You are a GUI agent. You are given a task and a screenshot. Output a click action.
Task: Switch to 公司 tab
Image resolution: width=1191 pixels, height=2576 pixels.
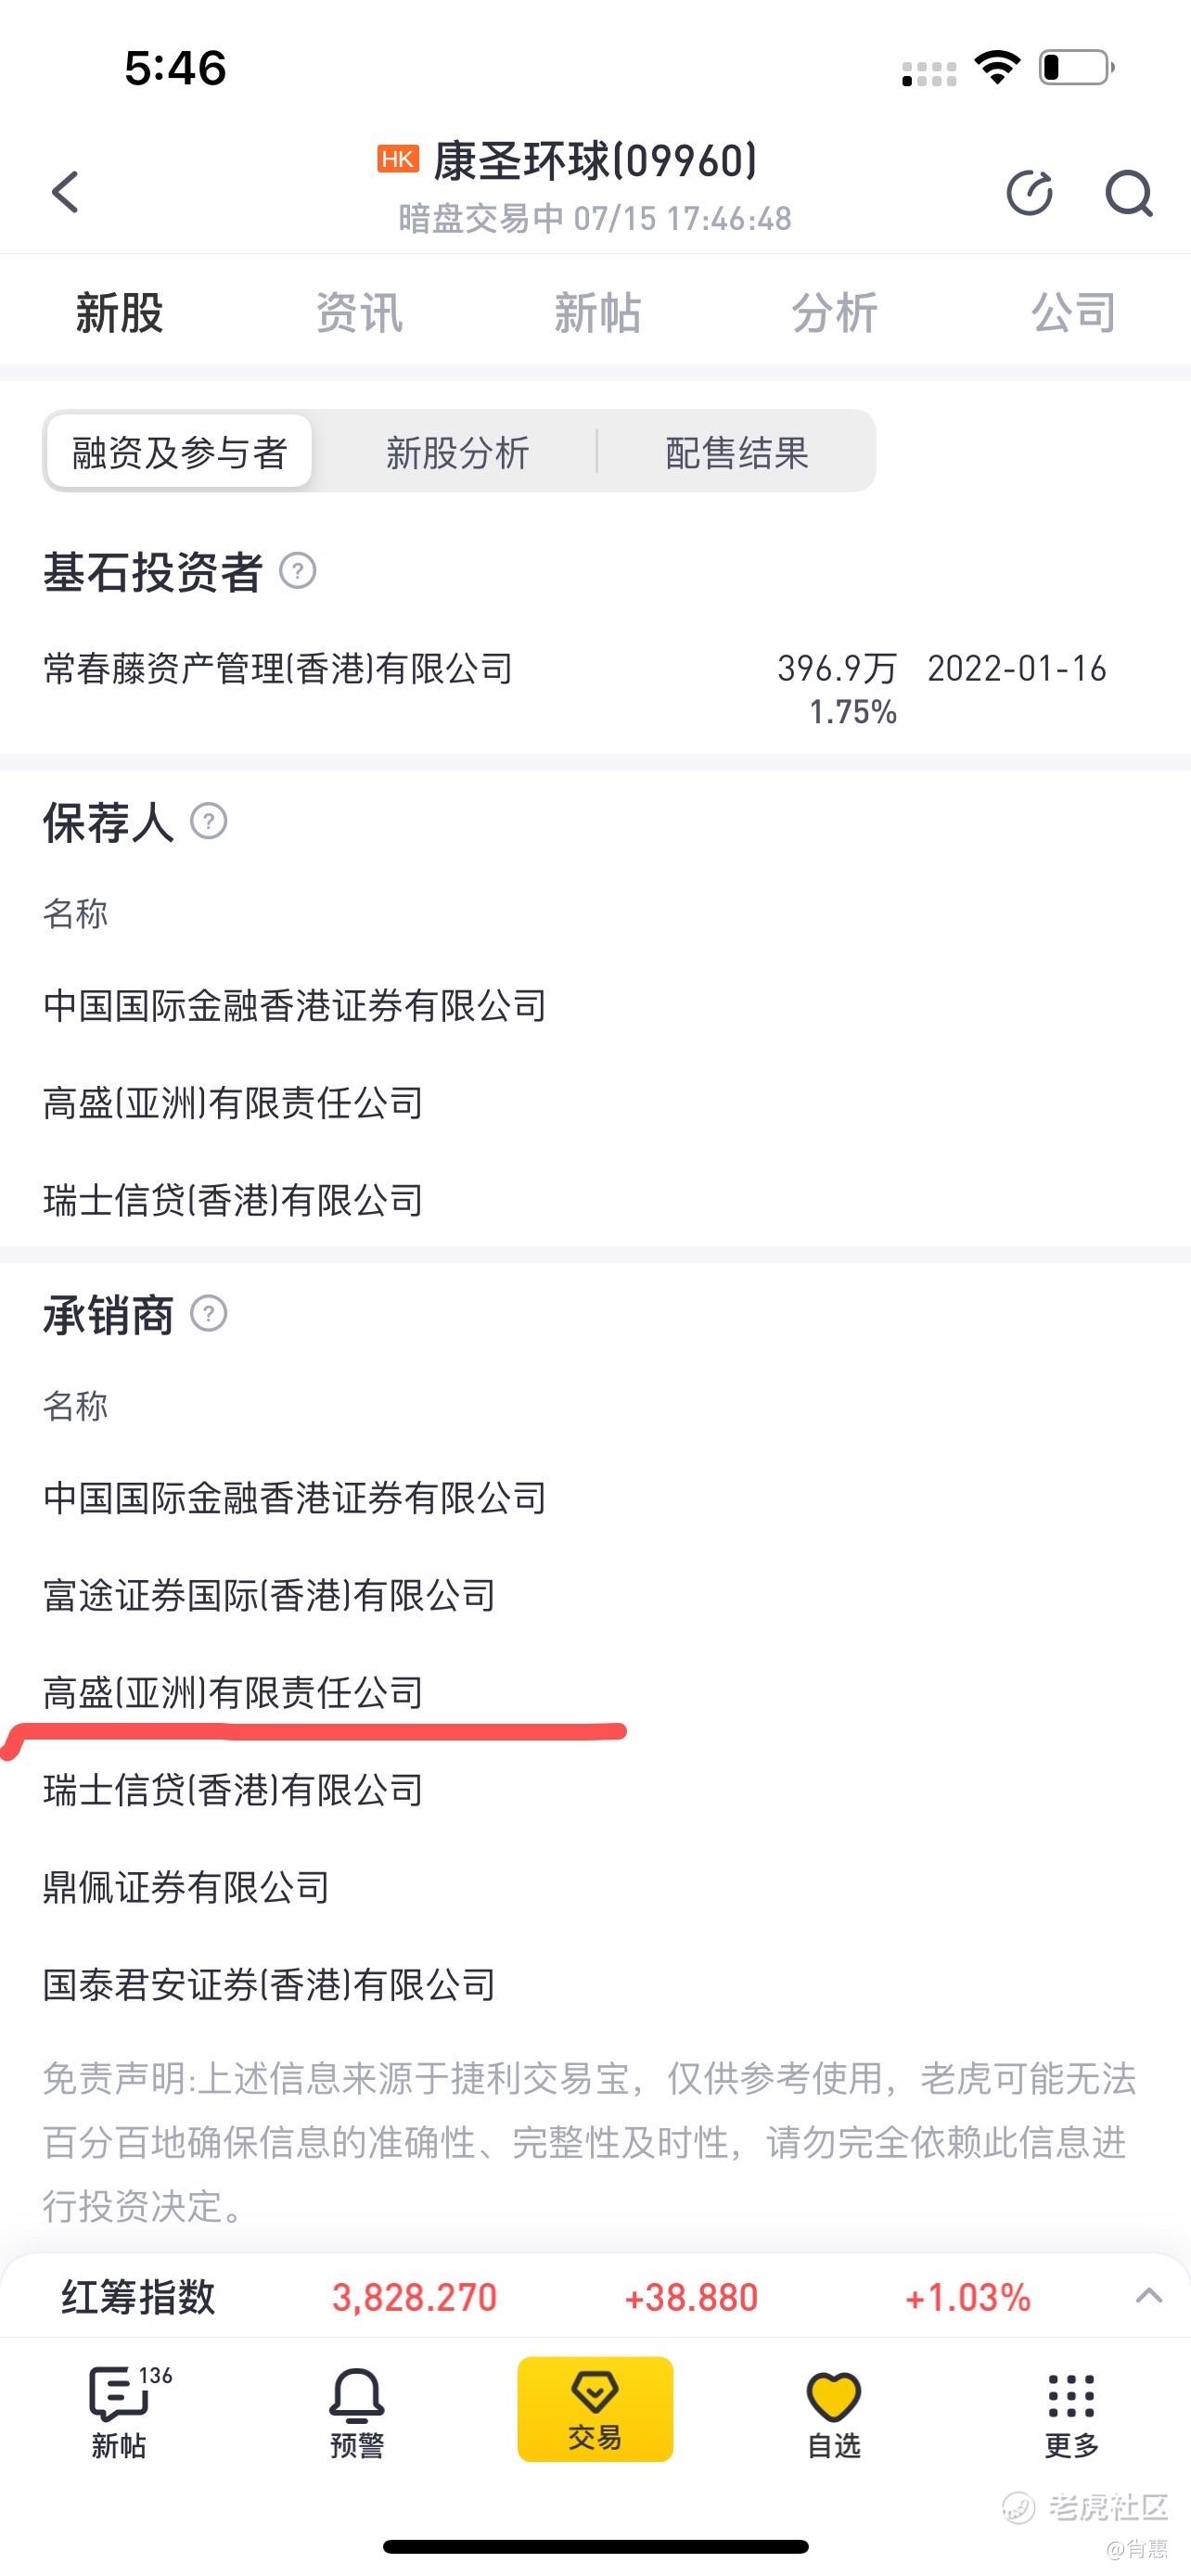point(1074,313)
